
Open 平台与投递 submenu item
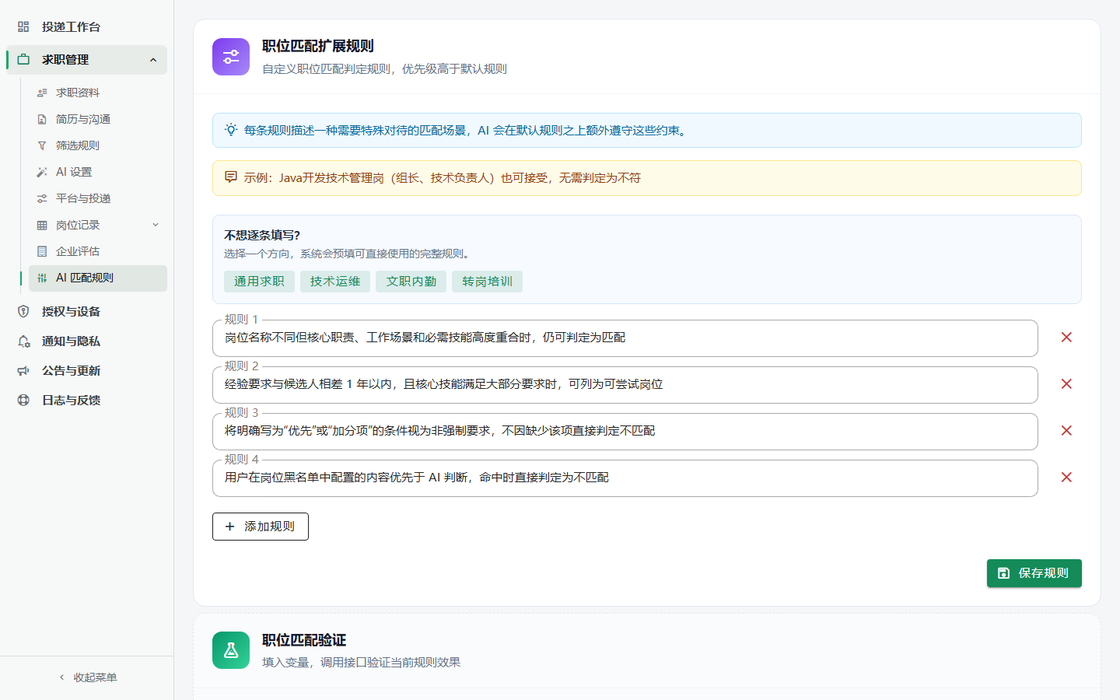(x=98, y=199)
